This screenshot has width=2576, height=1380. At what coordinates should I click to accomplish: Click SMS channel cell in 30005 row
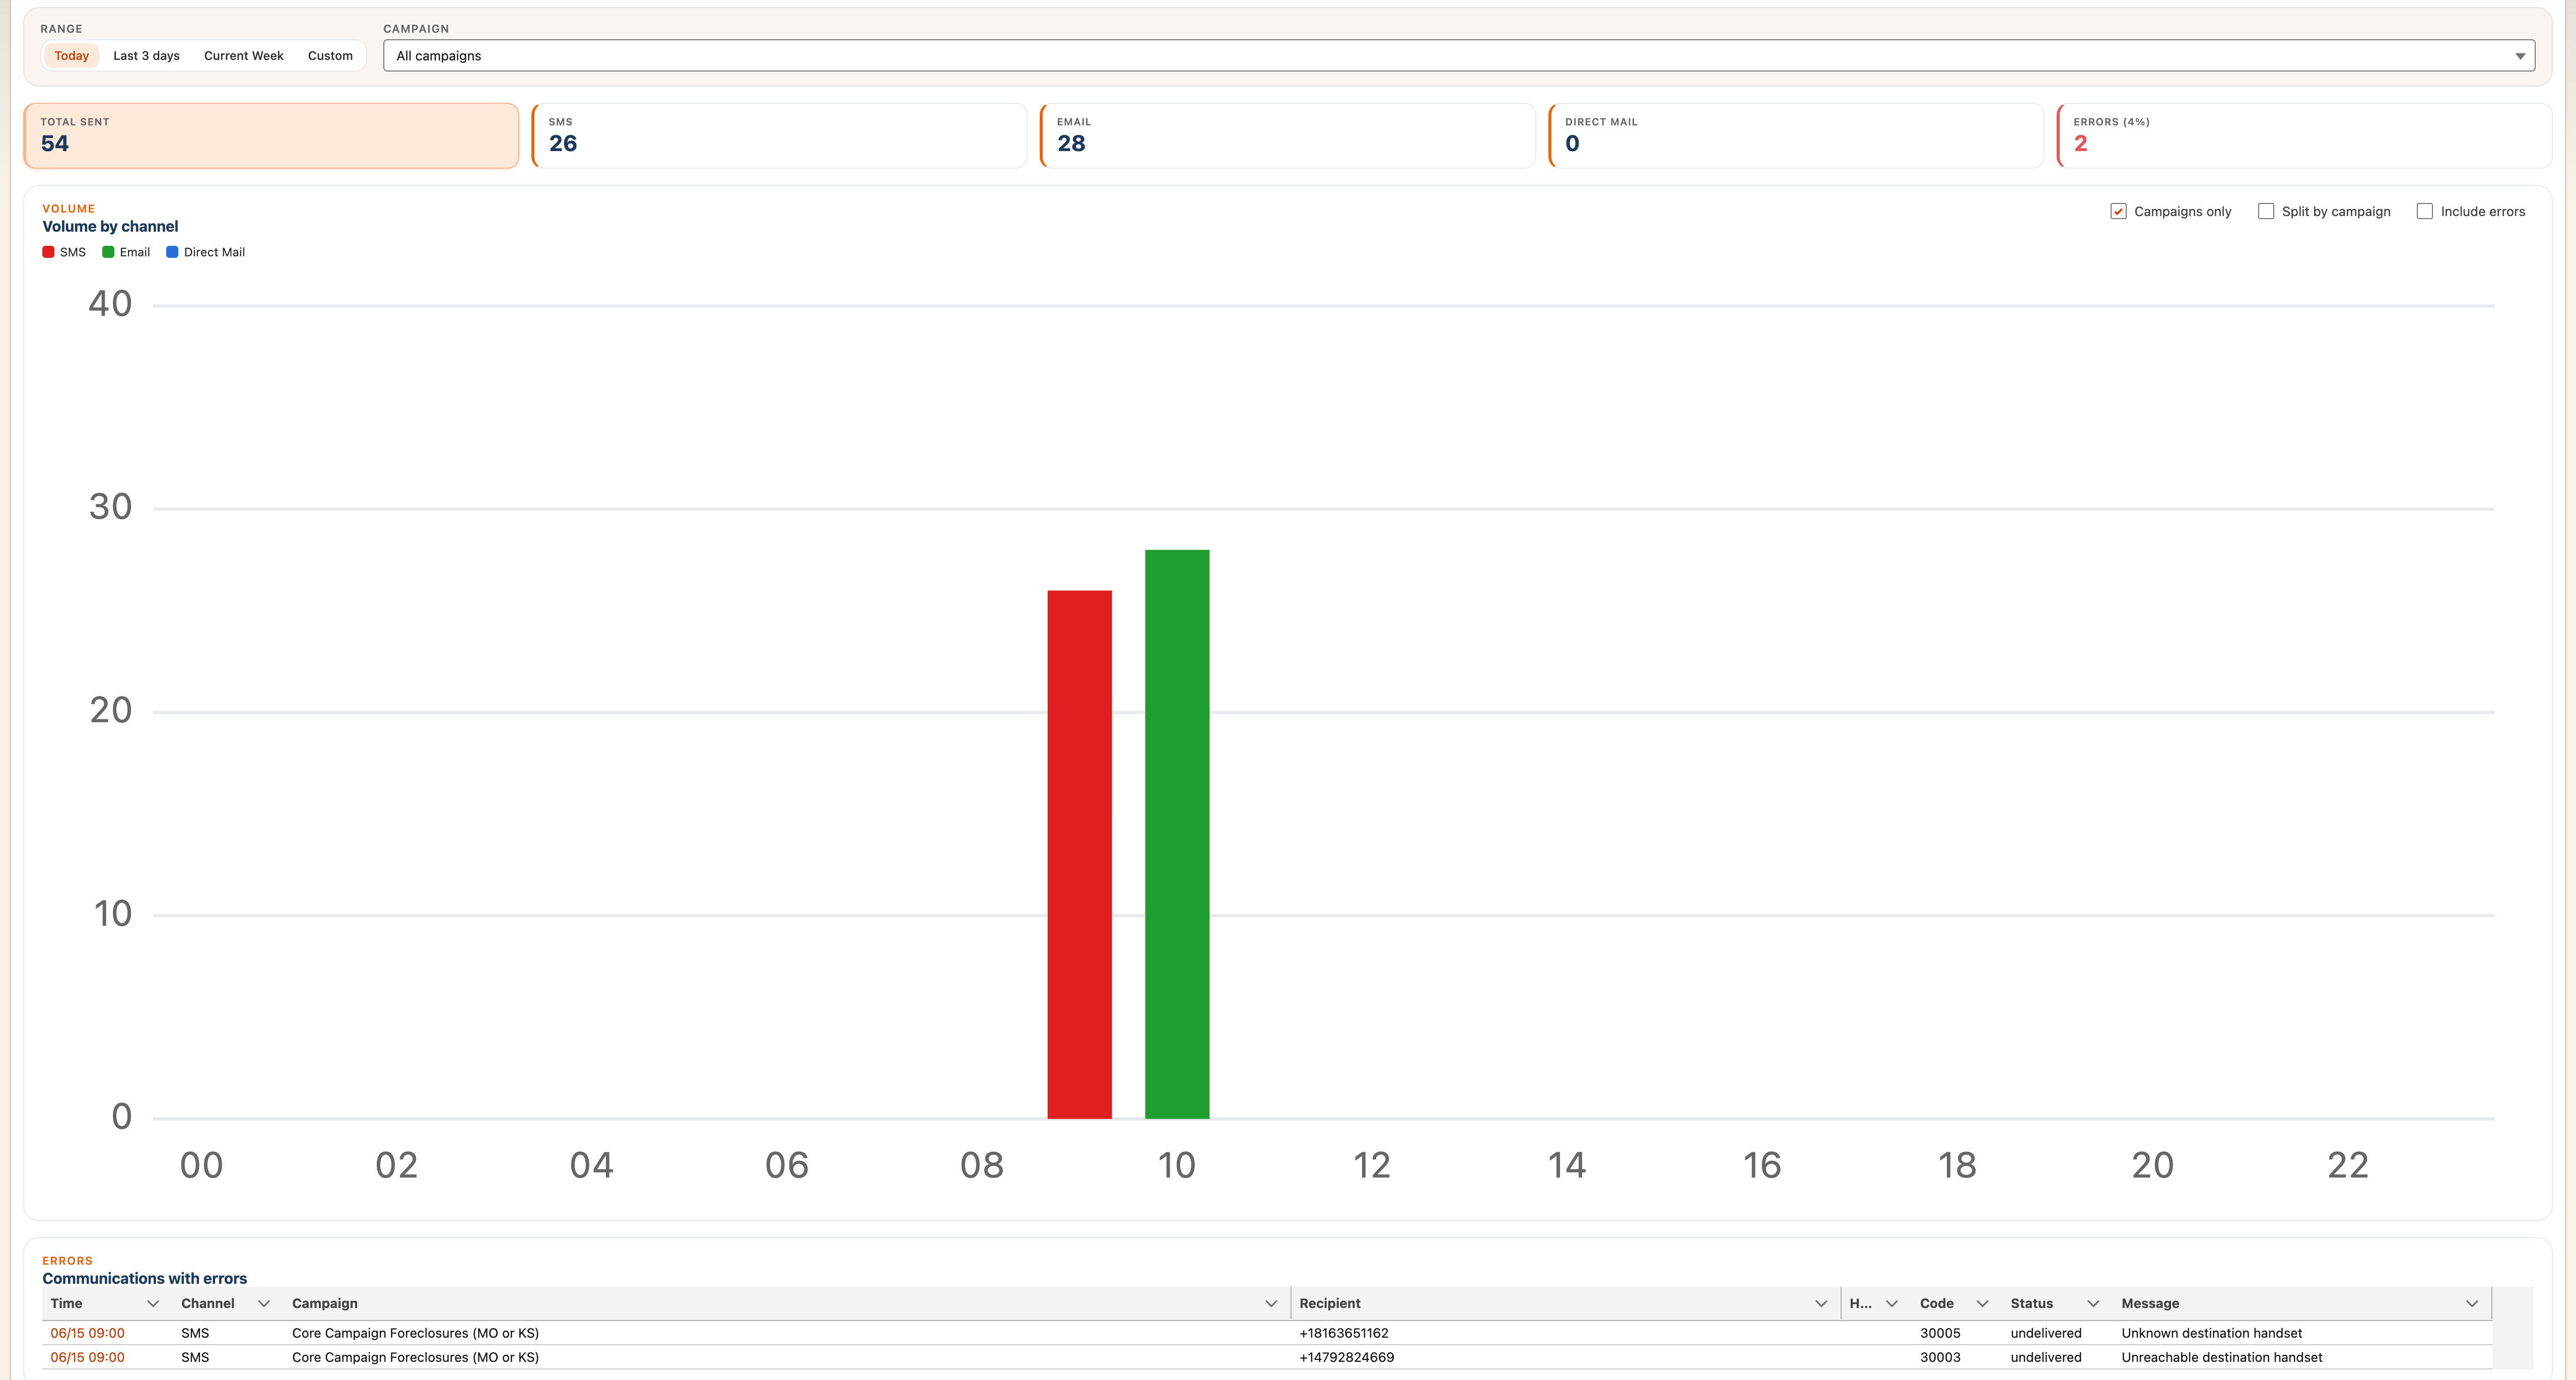tap(195, 1333)
